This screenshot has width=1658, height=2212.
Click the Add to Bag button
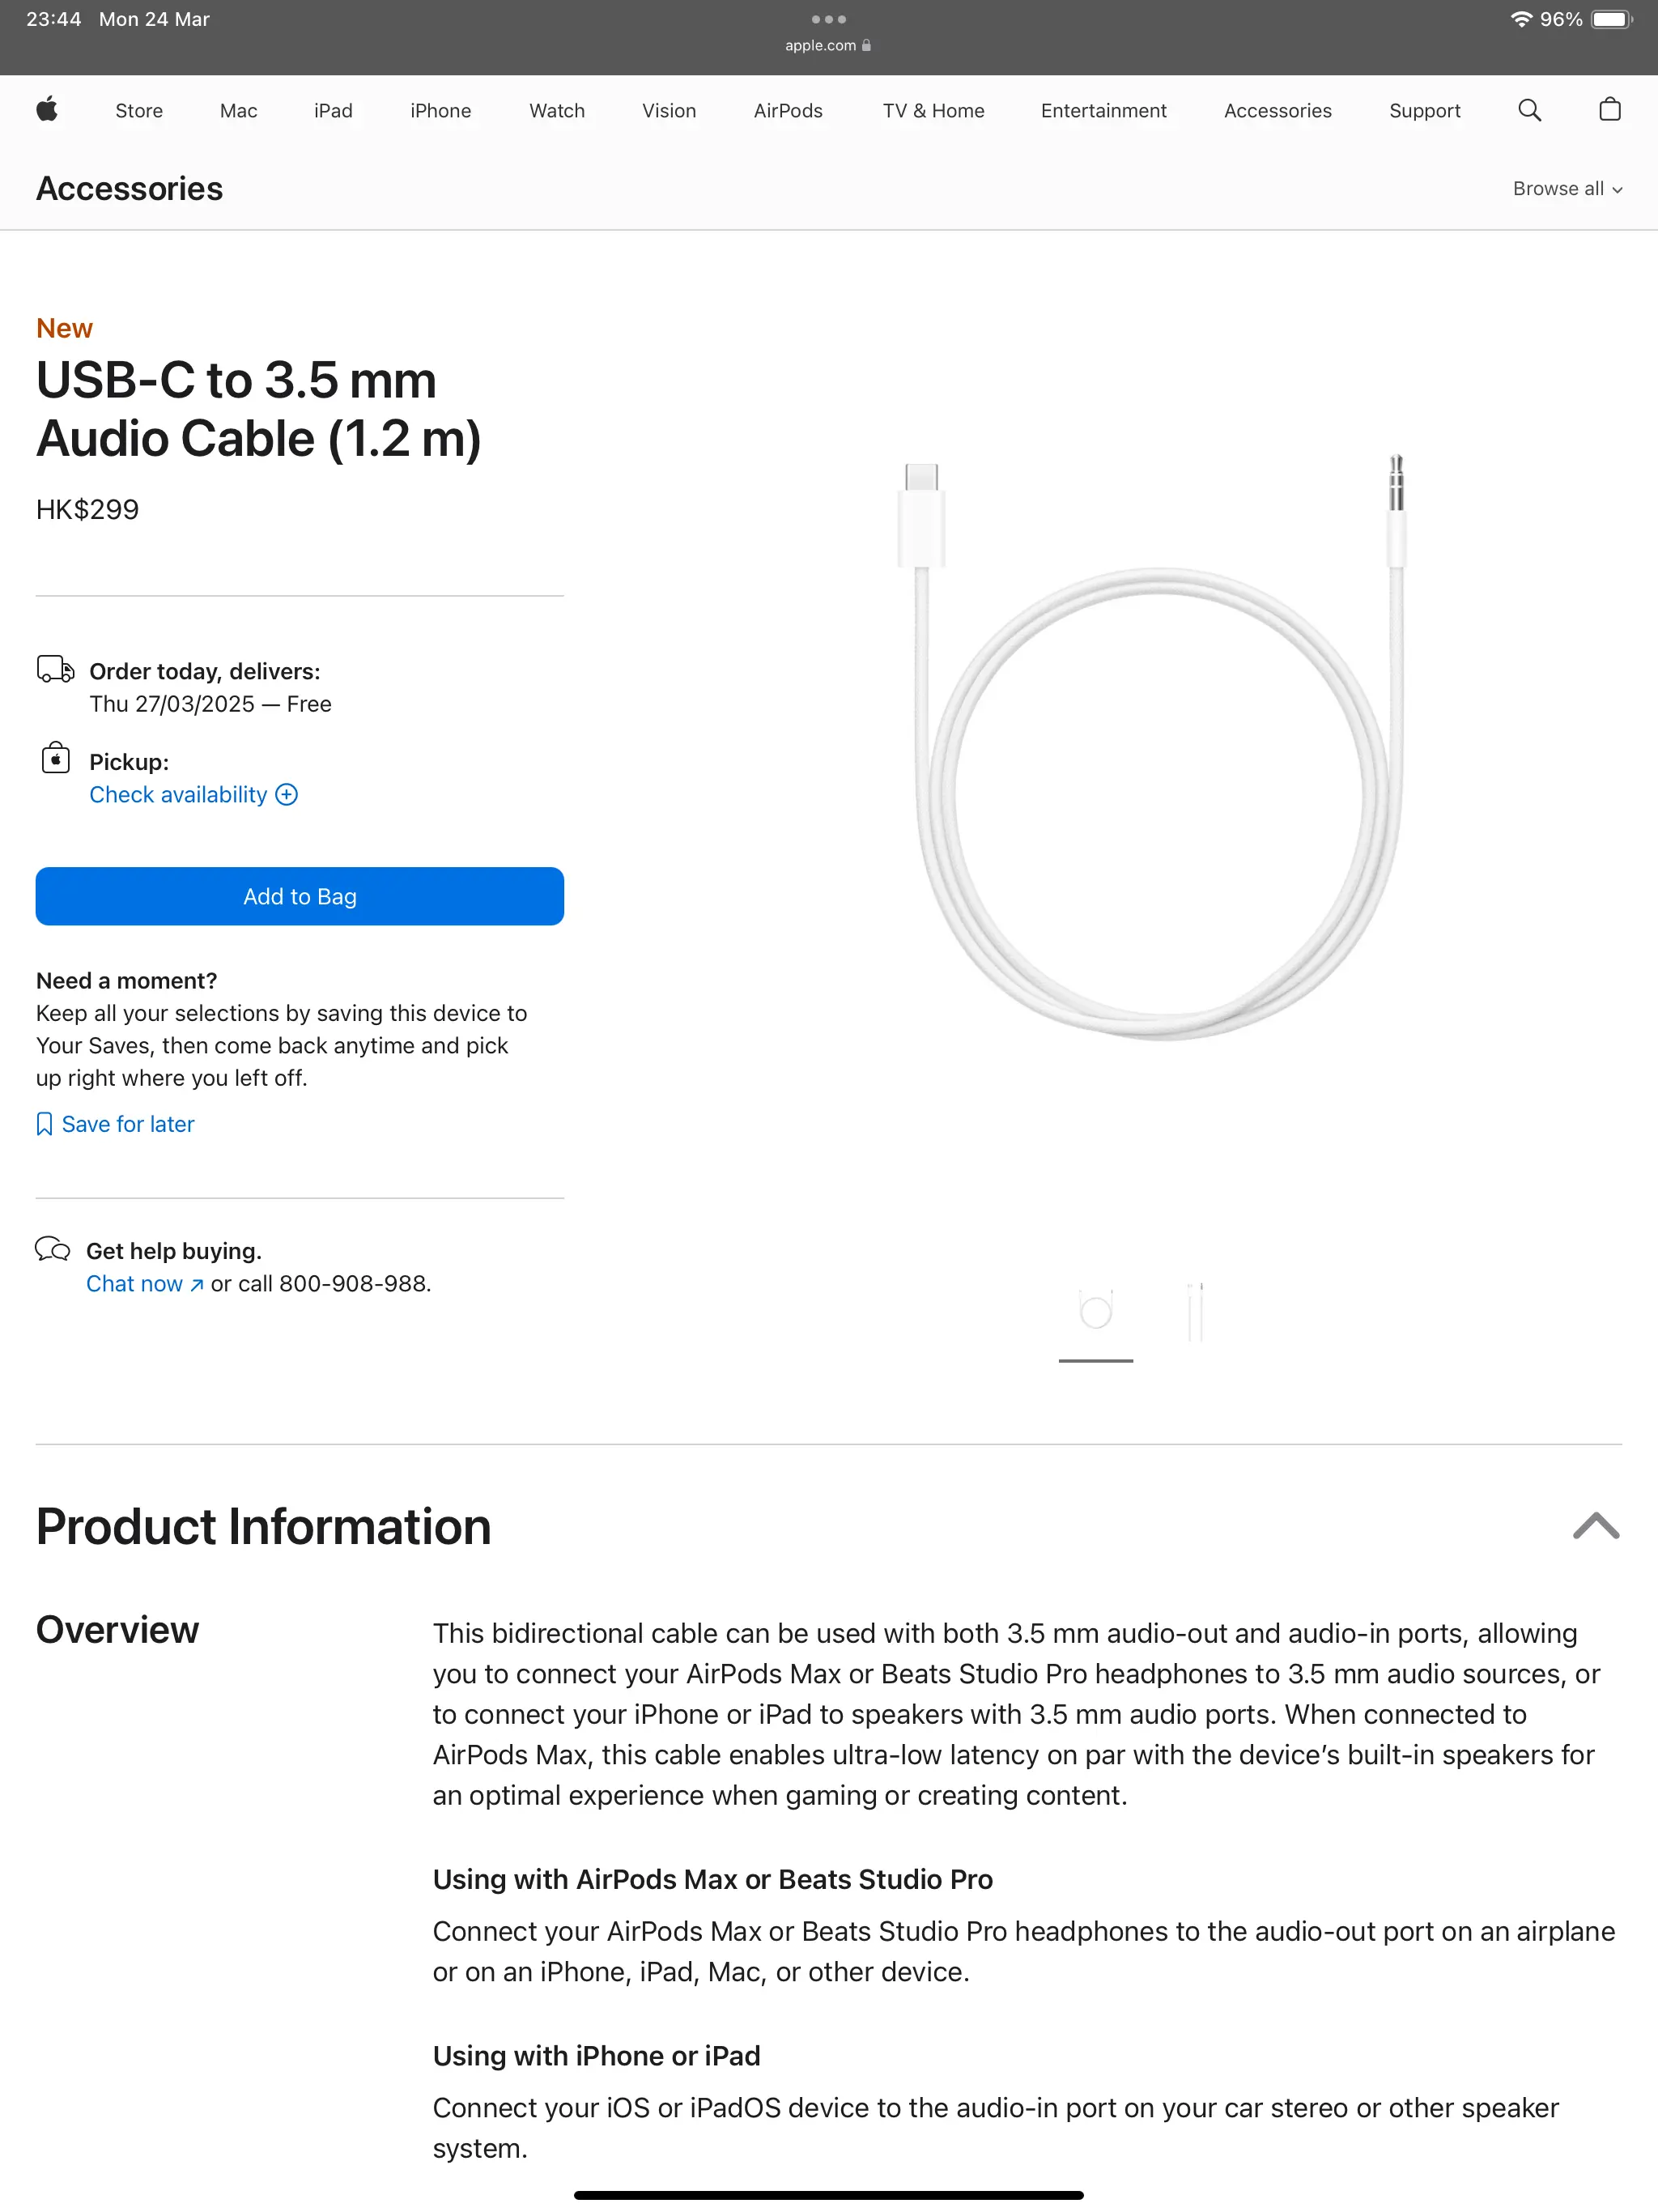(300, 896)
